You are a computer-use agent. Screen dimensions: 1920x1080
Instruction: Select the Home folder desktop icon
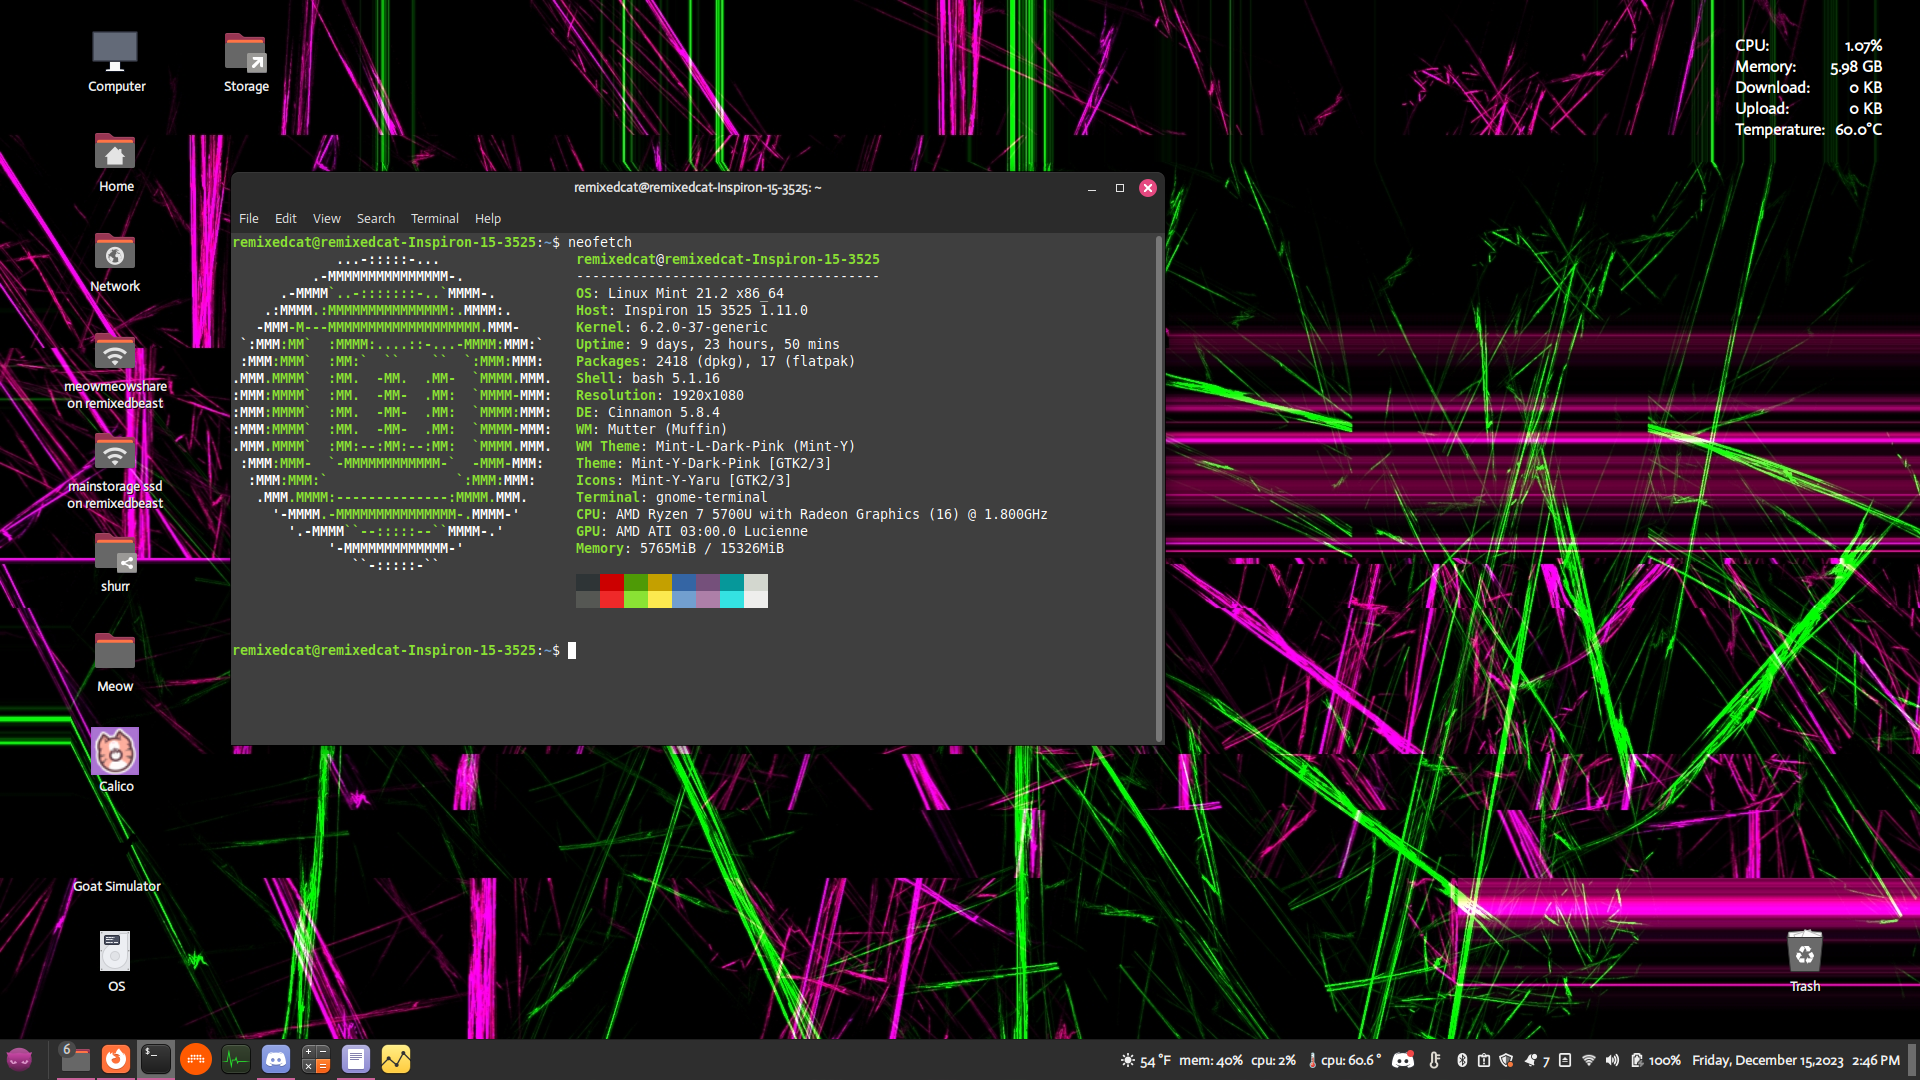(x=116, y=162)
